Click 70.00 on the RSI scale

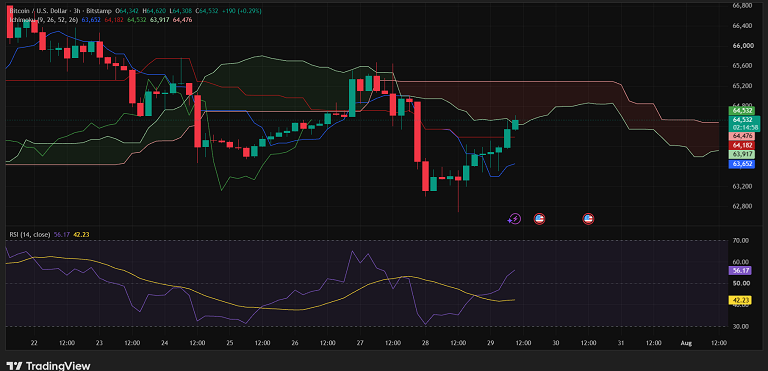pyautogui.click(x=742, y=241)
